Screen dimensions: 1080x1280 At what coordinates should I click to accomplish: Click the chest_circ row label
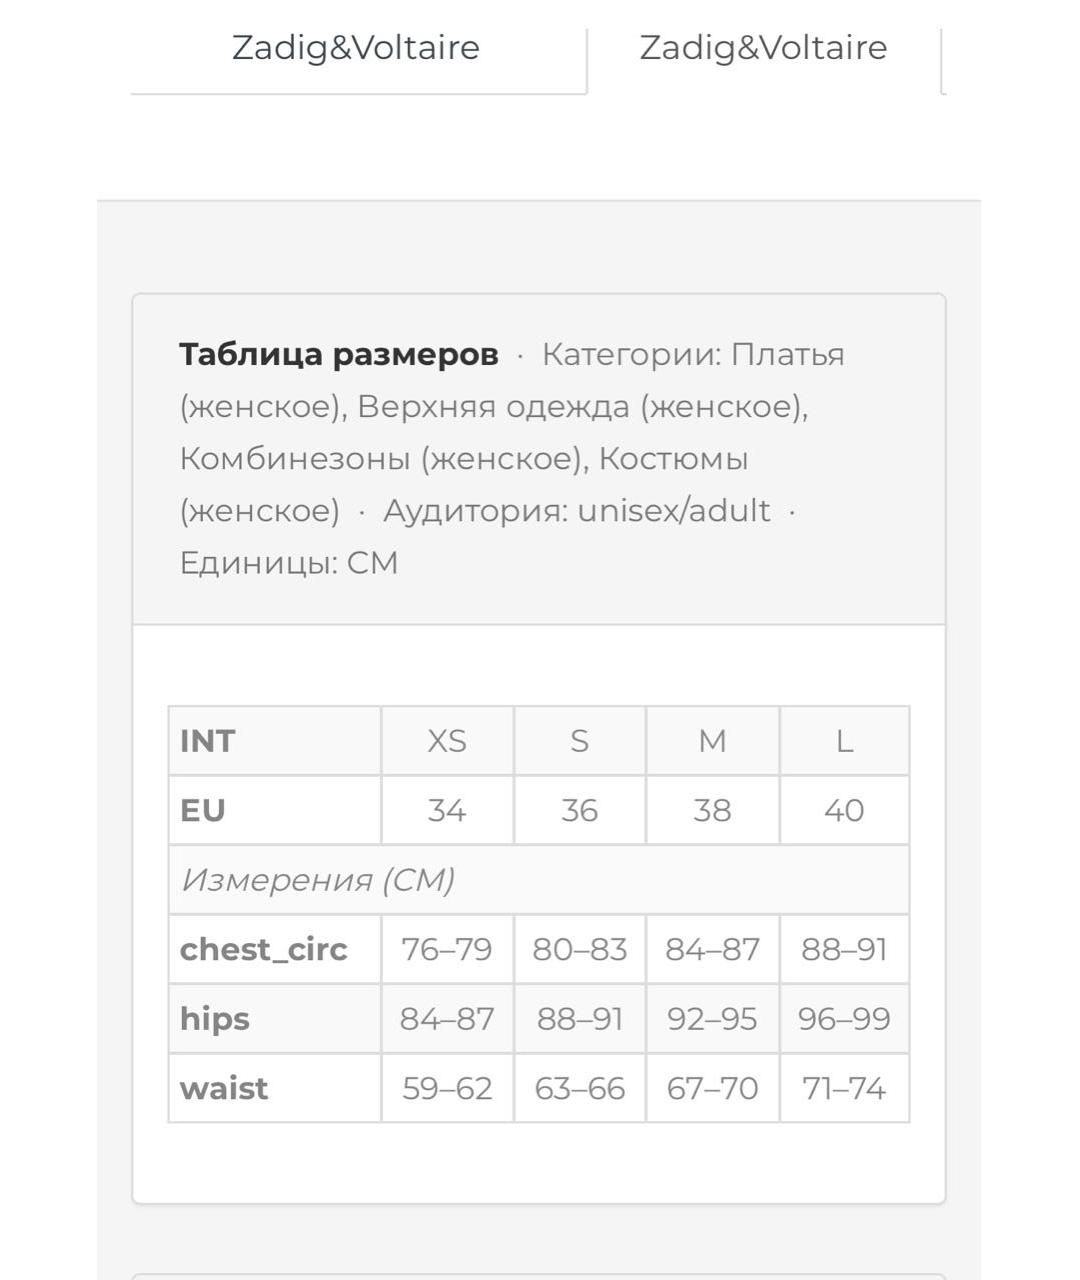264,949
